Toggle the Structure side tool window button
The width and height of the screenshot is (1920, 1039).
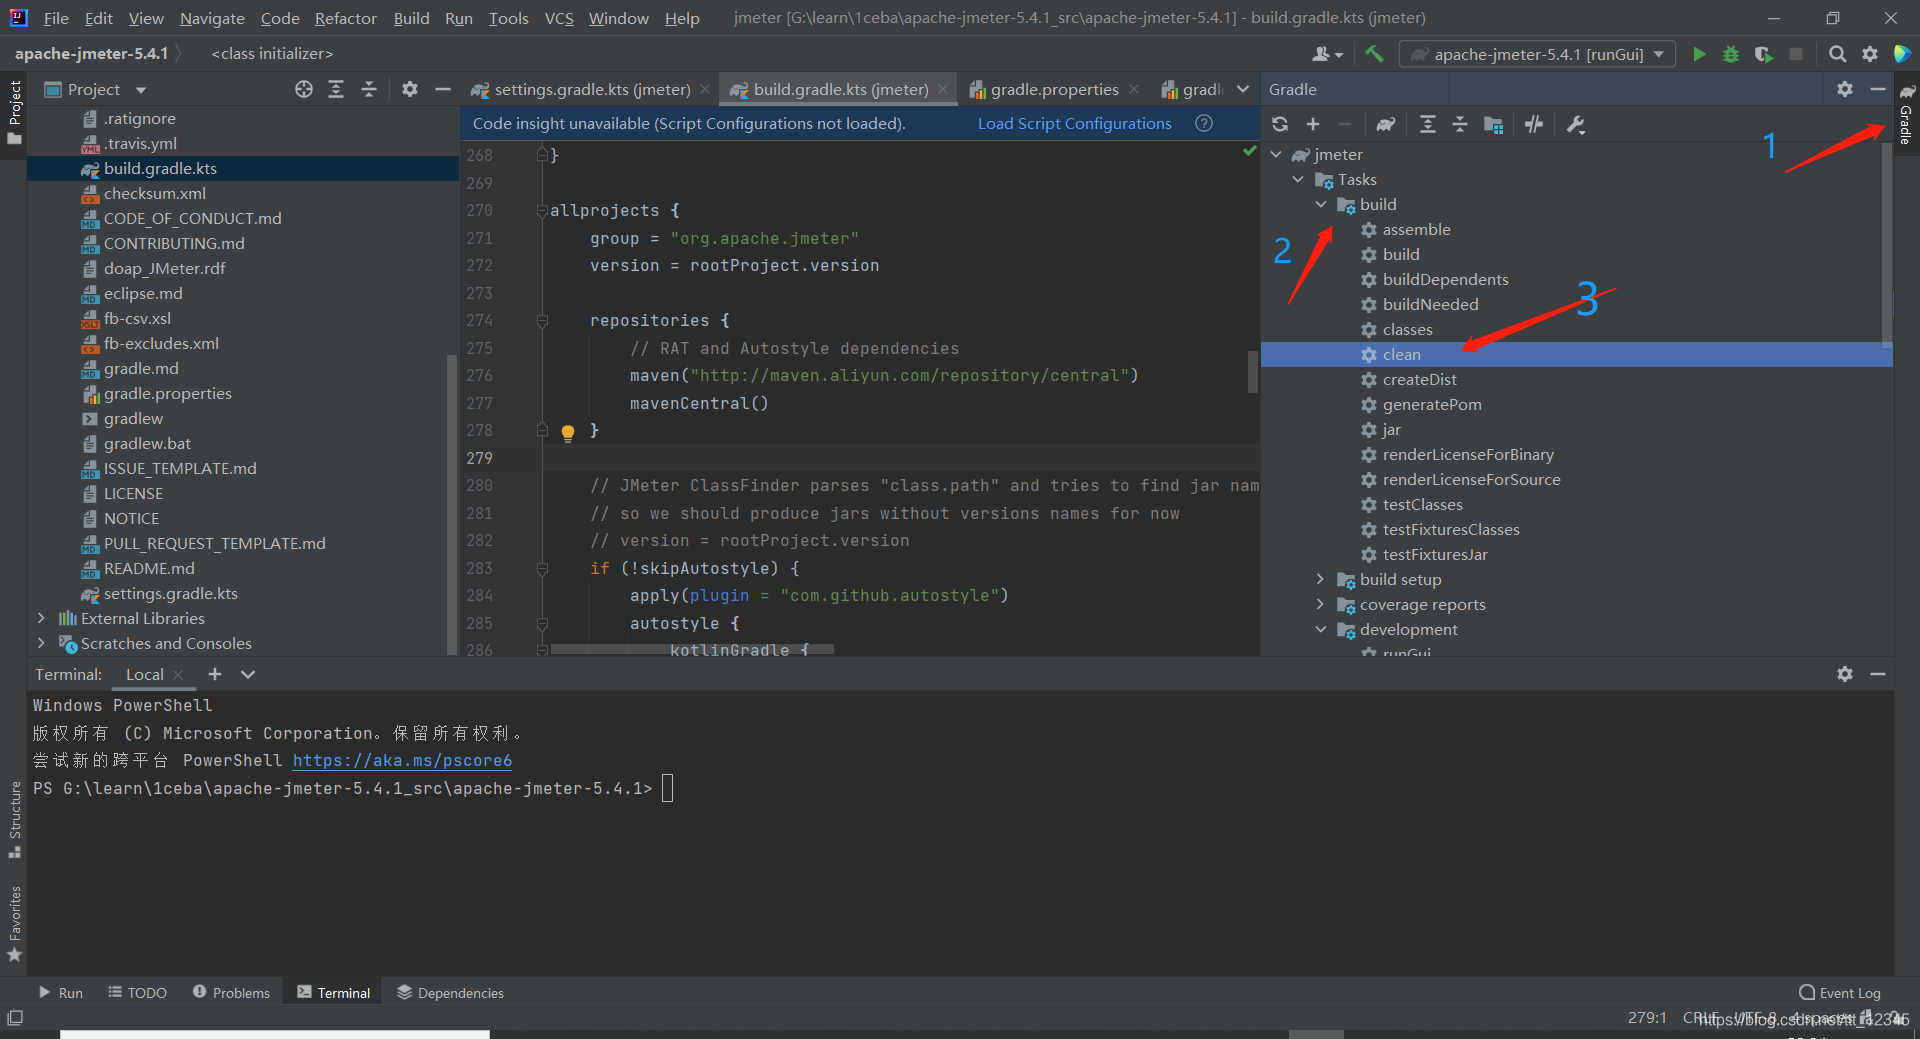tap(14, 819)
